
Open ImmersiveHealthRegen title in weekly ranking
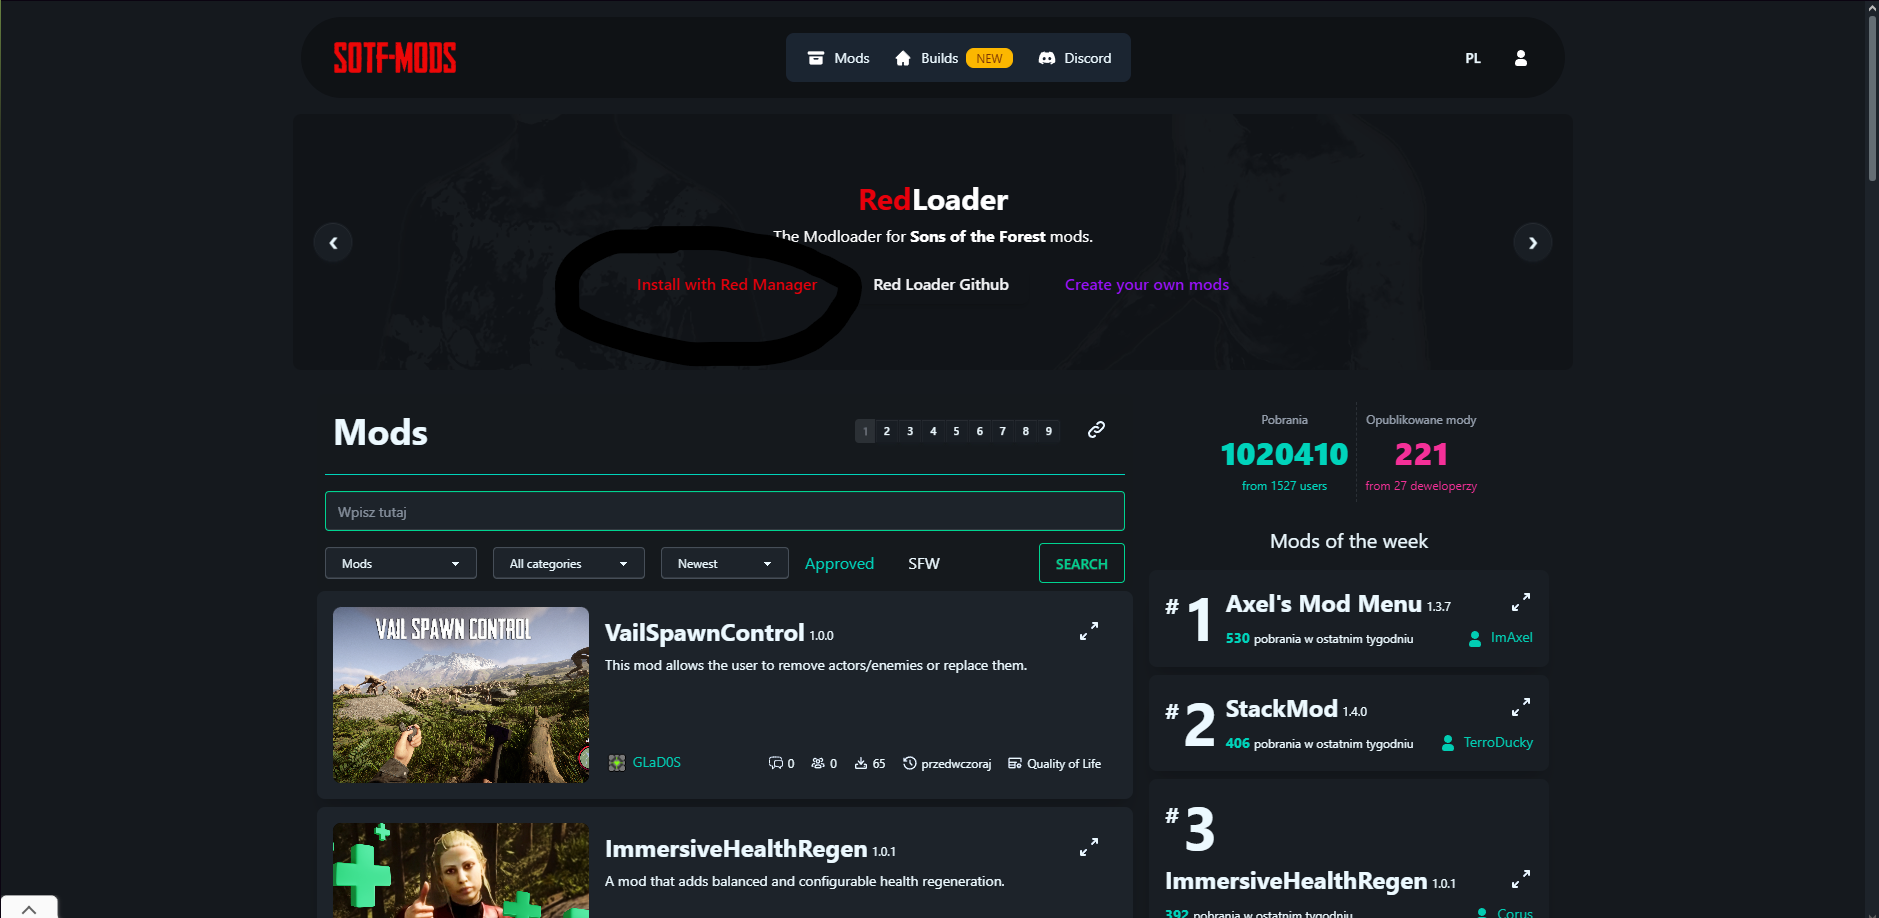coord(1296,881)
